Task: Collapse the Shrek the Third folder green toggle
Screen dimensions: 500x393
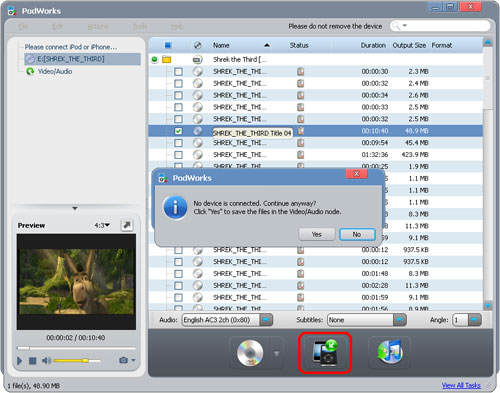Action: click(154, 60)
